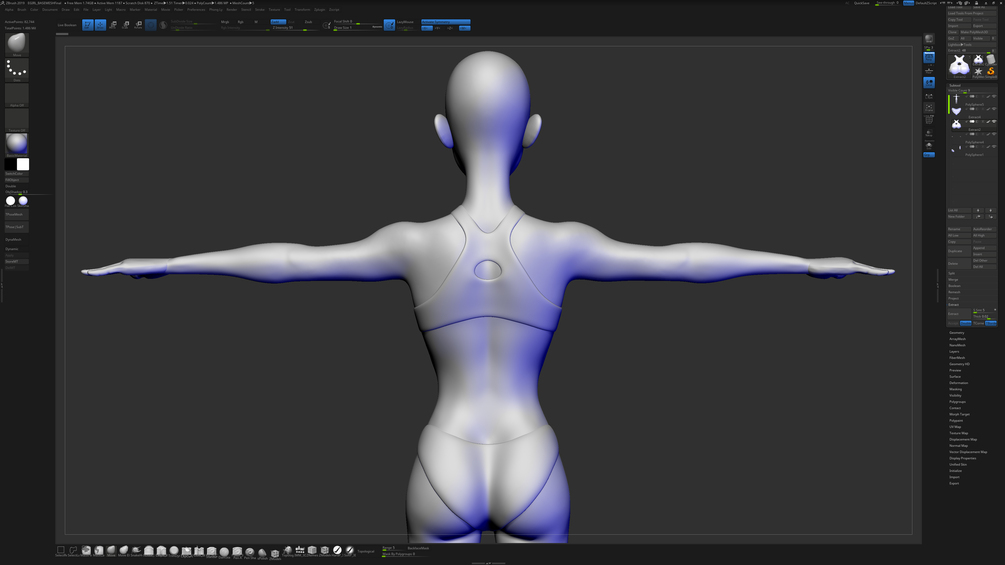Open the Zplugin menu
1005x565 pixels.
[x=319, y=10]
